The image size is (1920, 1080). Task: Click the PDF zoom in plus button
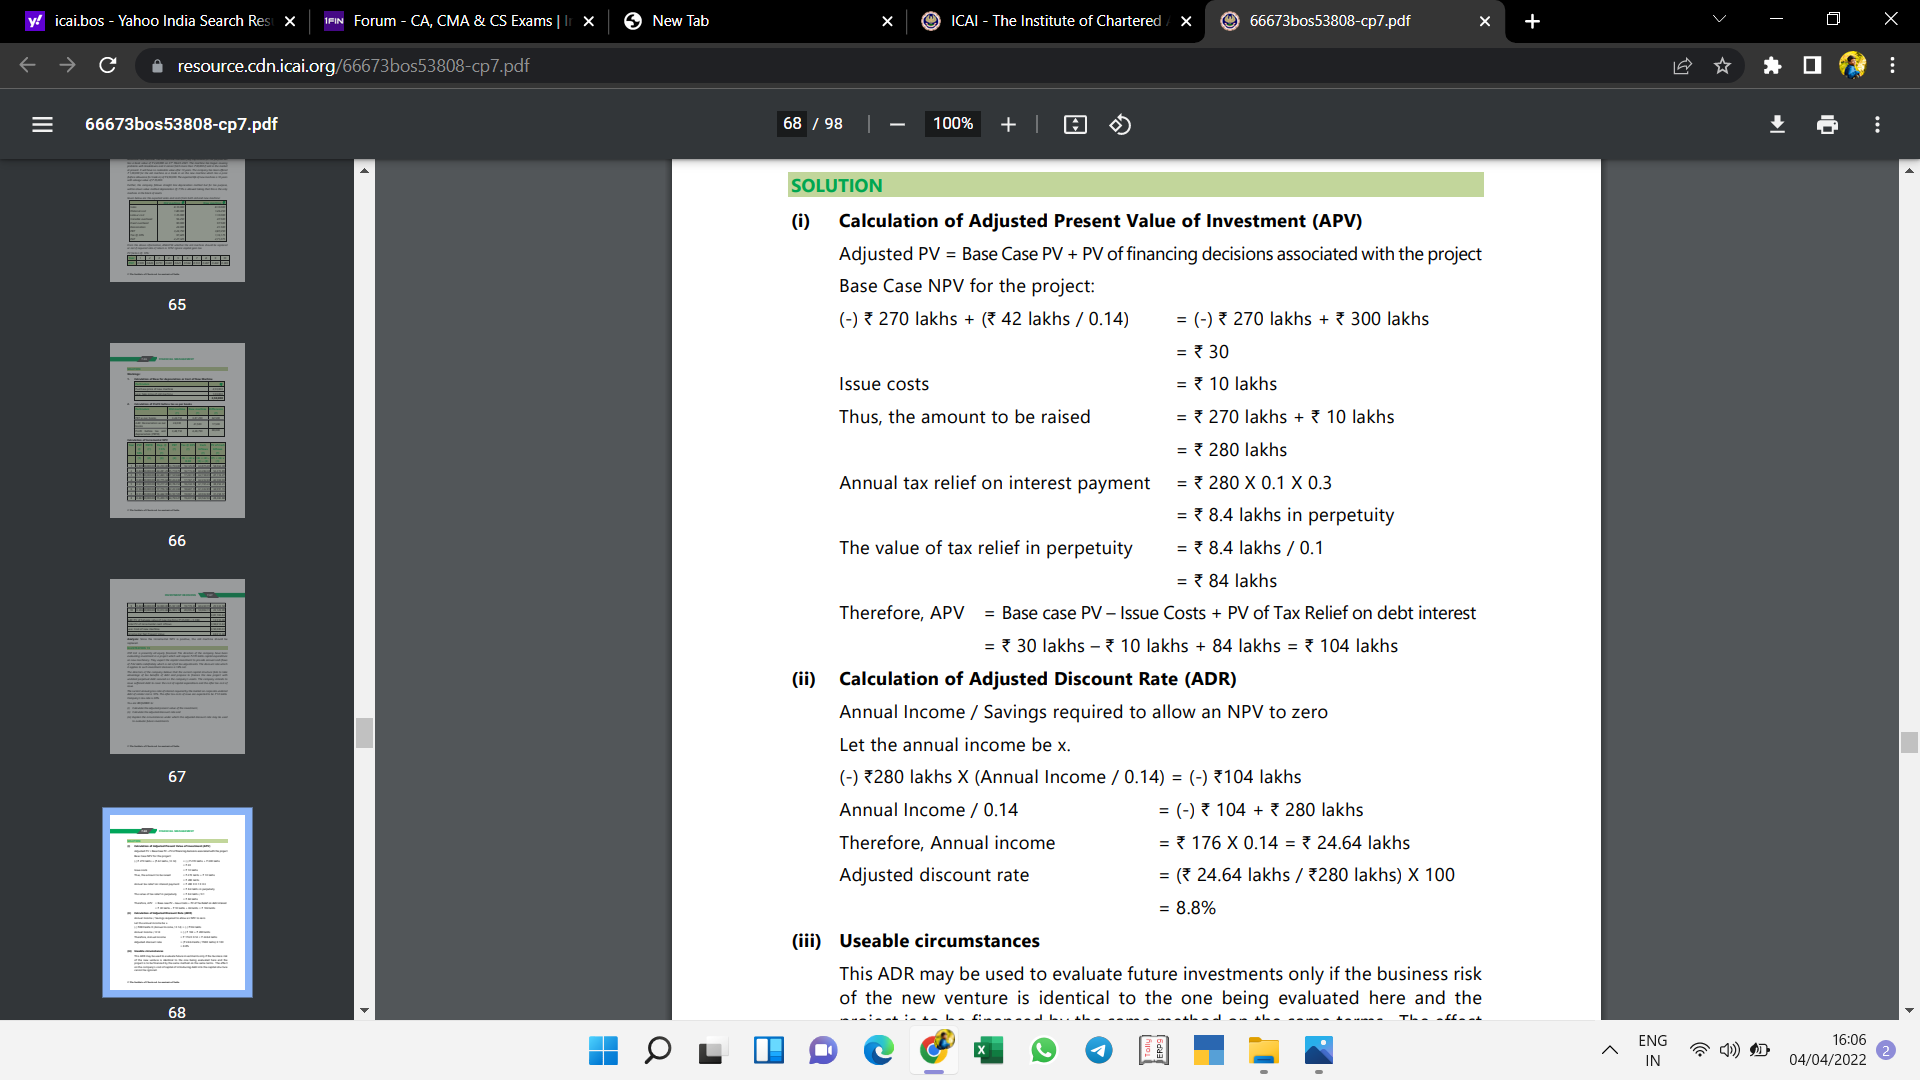(1008, 124)
